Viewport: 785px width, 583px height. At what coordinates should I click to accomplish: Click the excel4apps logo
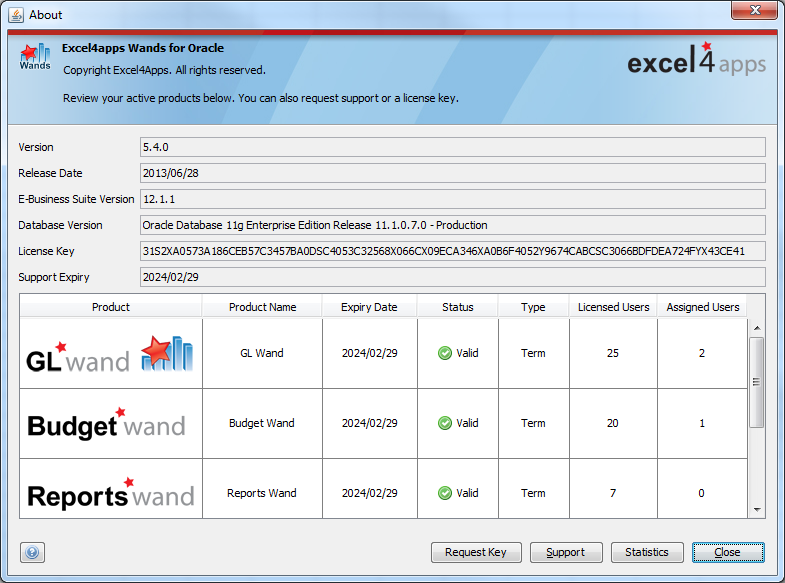(696, 60)
